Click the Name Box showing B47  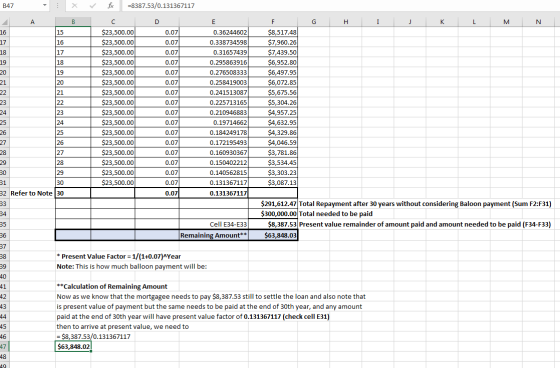click(x=21, y=6)
